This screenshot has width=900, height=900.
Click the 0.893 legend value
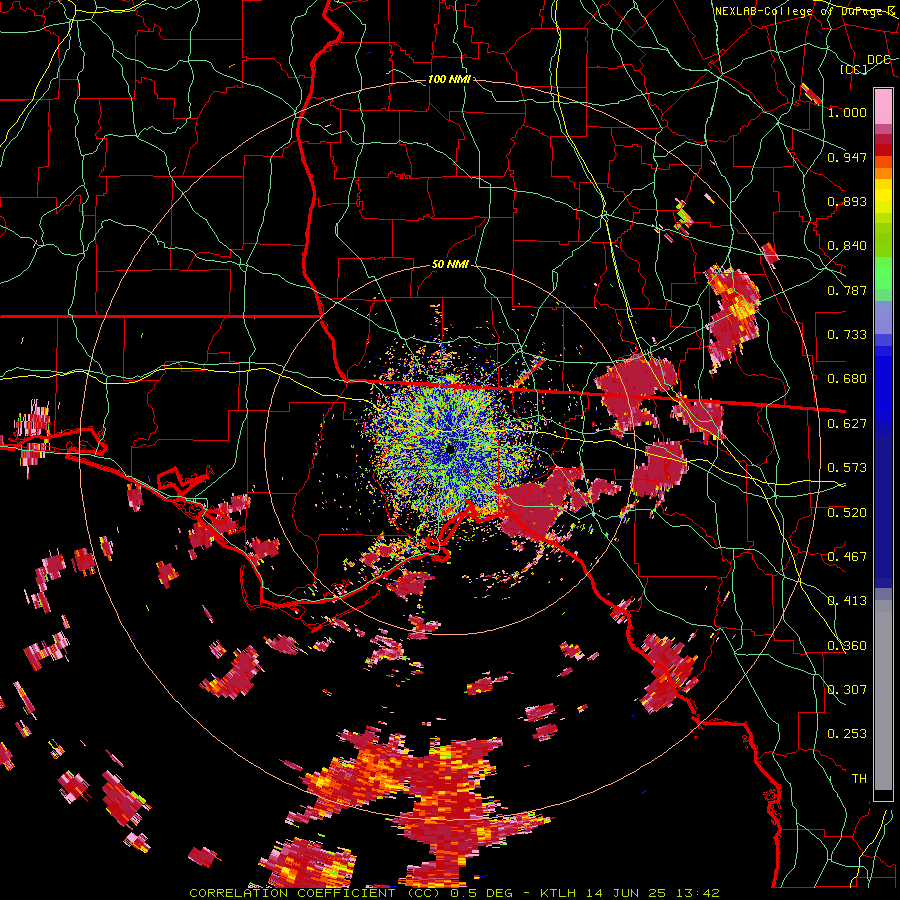coord(847,201)
